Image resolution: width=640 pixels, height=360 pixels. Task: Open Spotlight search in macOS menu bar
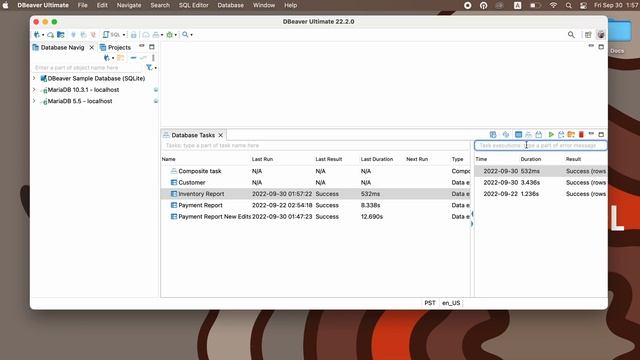point(569,5)
